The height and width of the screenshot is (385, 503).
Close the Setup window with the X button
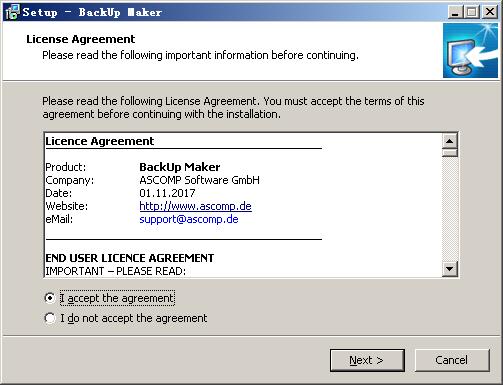[490, 12]
